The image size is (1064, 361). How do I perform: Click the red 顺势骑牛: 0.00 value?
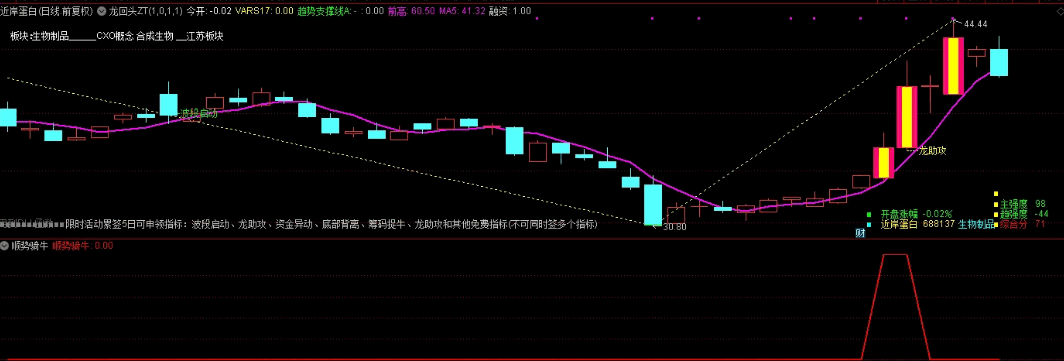[x=83, y=246]
